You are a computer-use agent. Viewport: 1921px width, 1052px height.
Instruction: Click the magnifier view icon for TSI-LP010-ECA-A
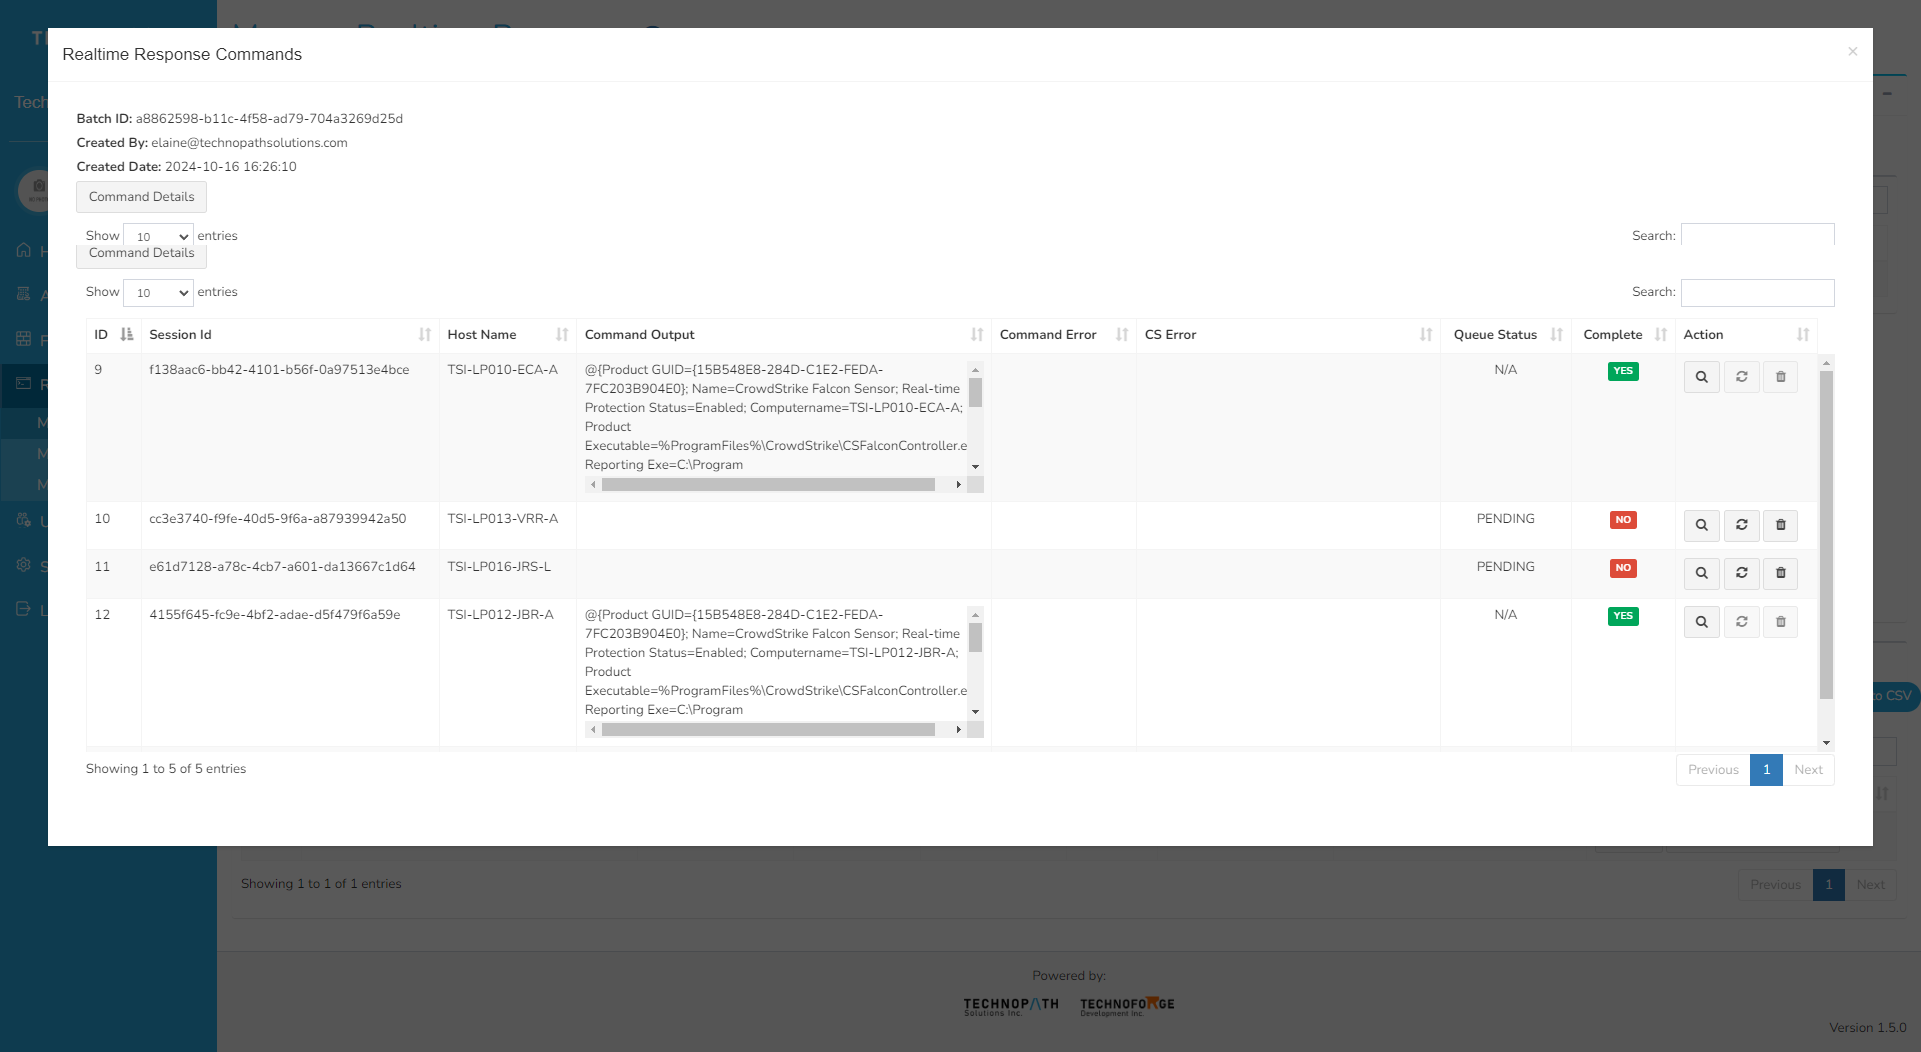click(x=1701, y=377)
